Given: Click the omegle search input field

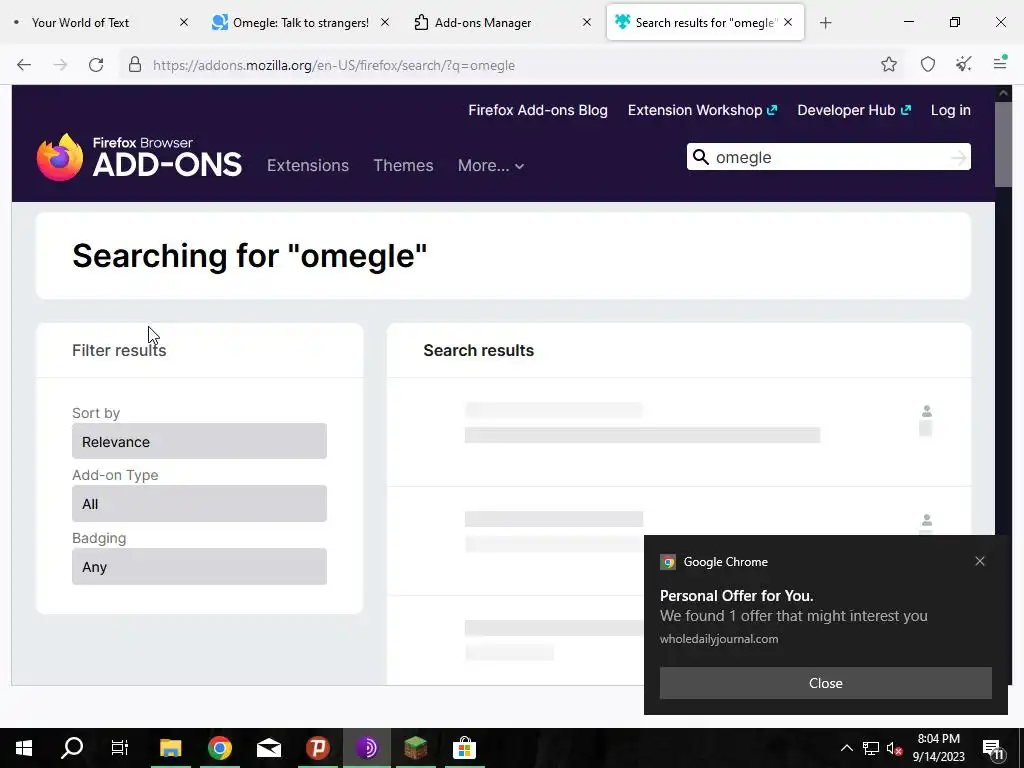Looking at the screenshot, I should point(828,157).
